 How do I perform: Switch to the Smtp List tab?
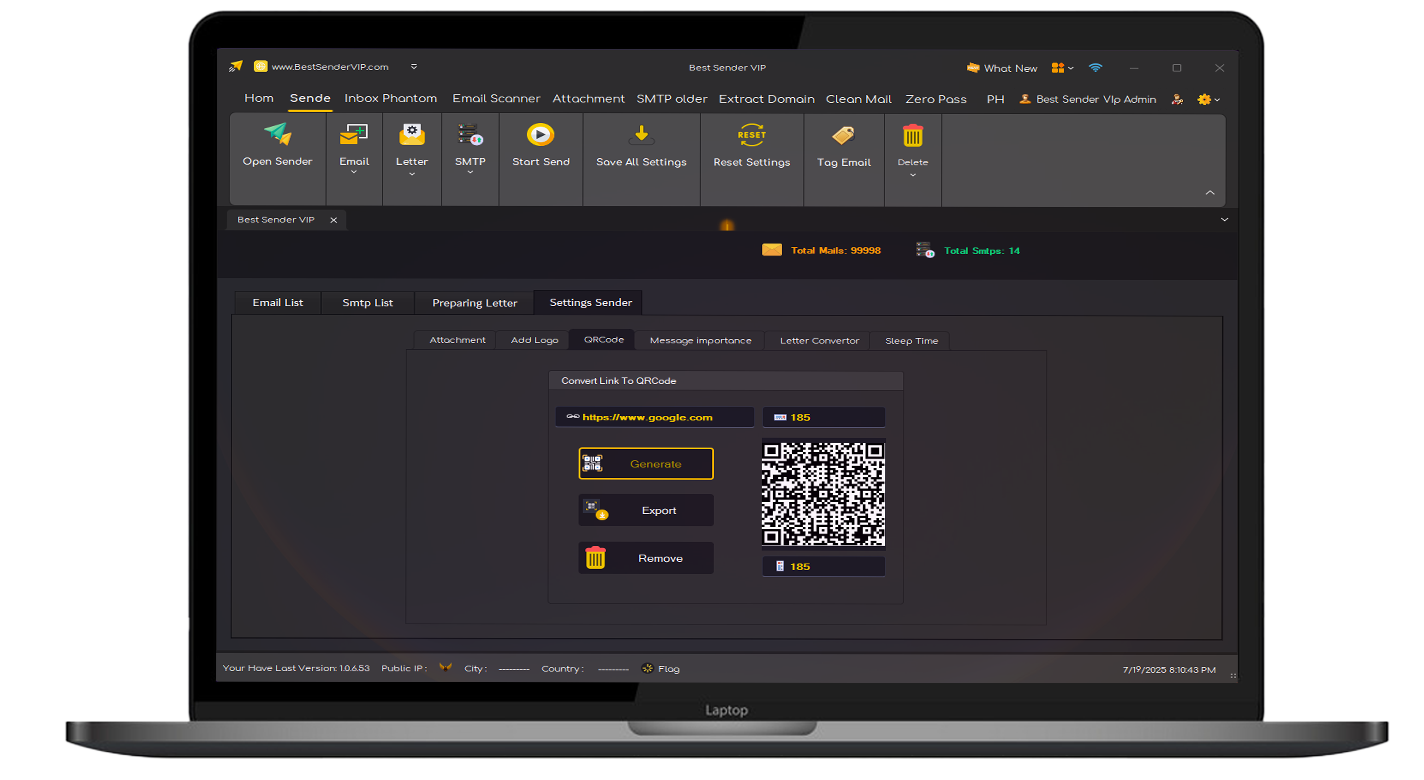click(368, 302)
